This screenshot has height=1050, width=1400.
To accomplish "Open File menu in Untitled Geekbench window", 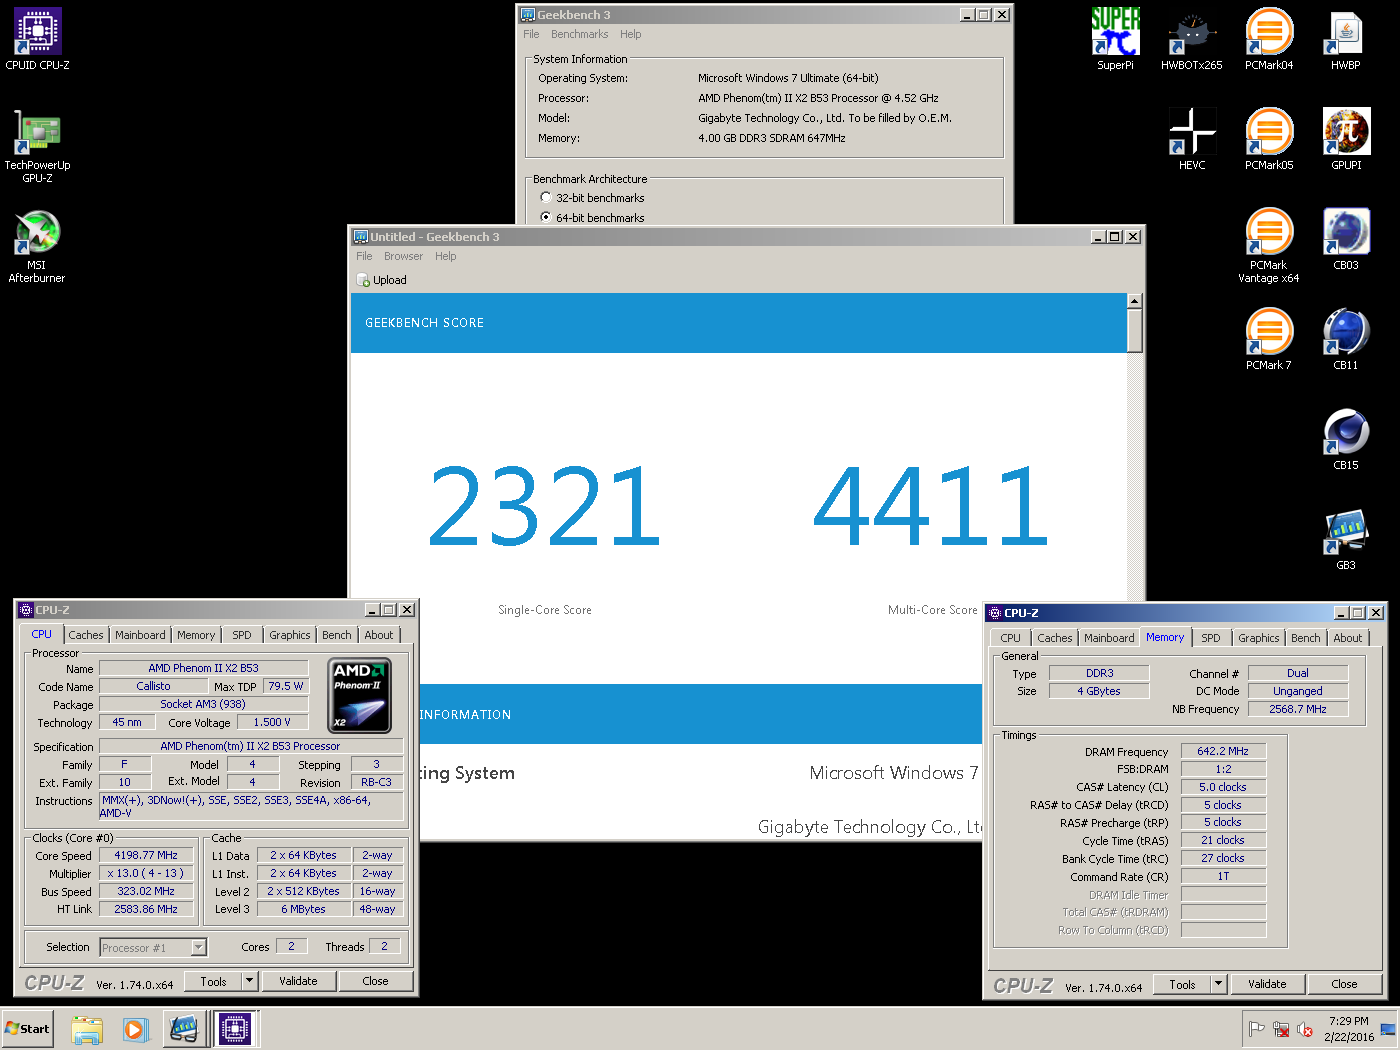I will [364, 256].
